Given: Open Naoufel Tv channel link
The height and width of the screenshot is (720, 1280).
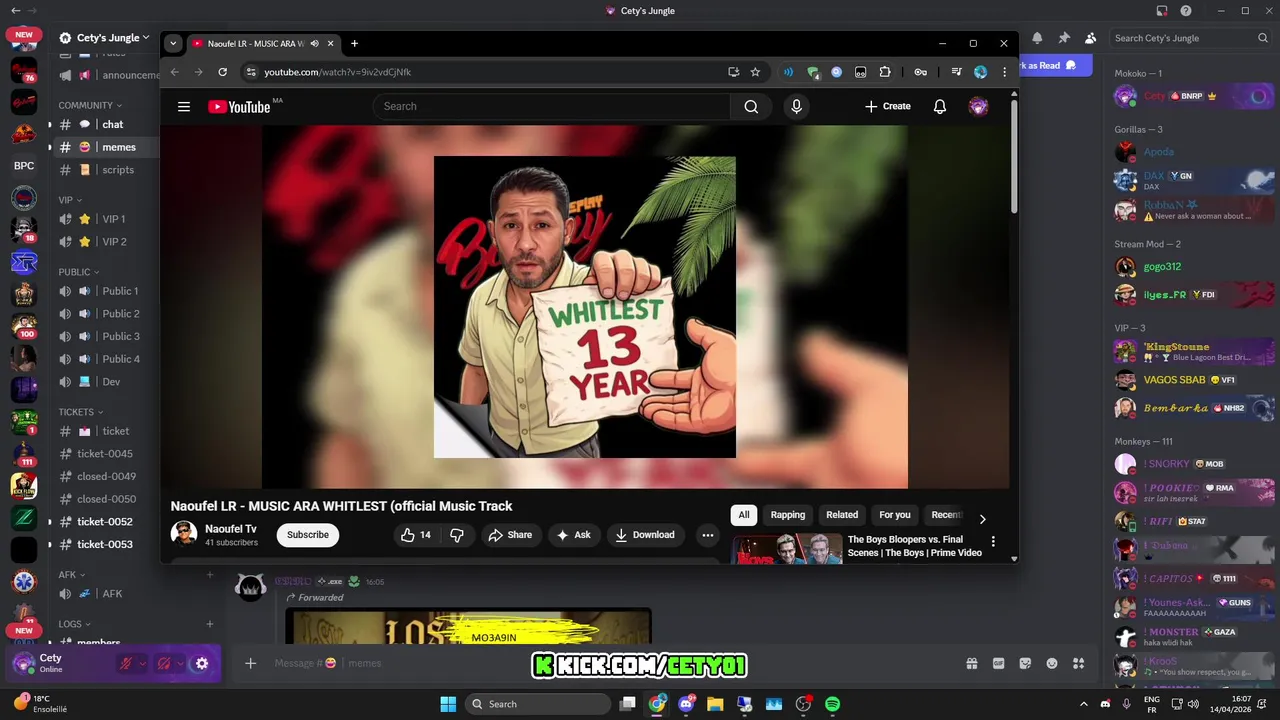Looking at the screenshot, I should pyautogui.click(x=231, y=529).
